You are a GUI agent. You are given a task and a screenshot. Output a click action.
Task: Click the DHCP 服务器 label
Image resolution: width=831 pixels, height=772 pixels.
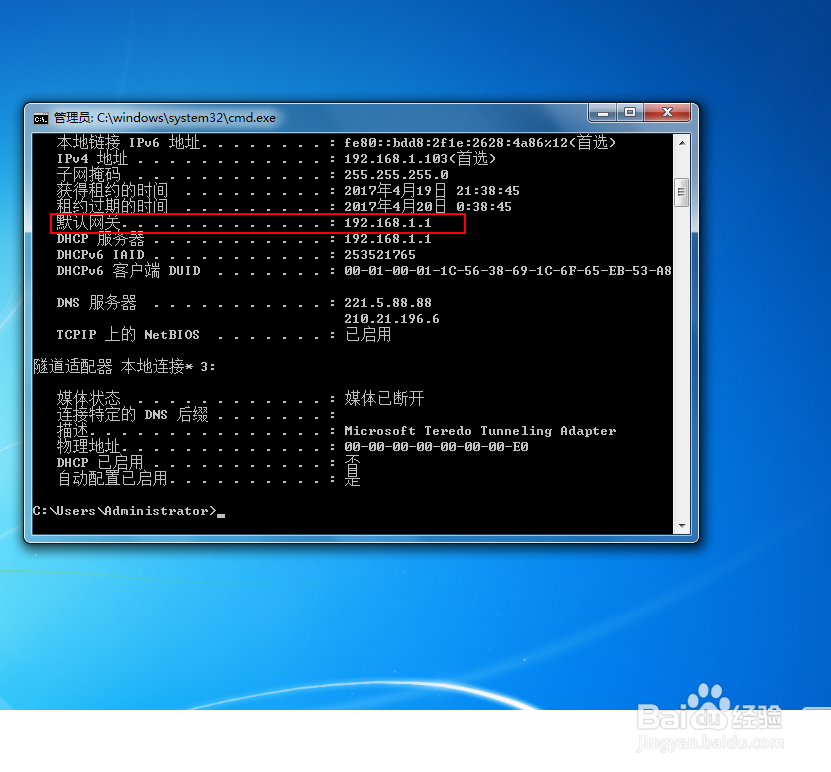(x=100, y=239)
